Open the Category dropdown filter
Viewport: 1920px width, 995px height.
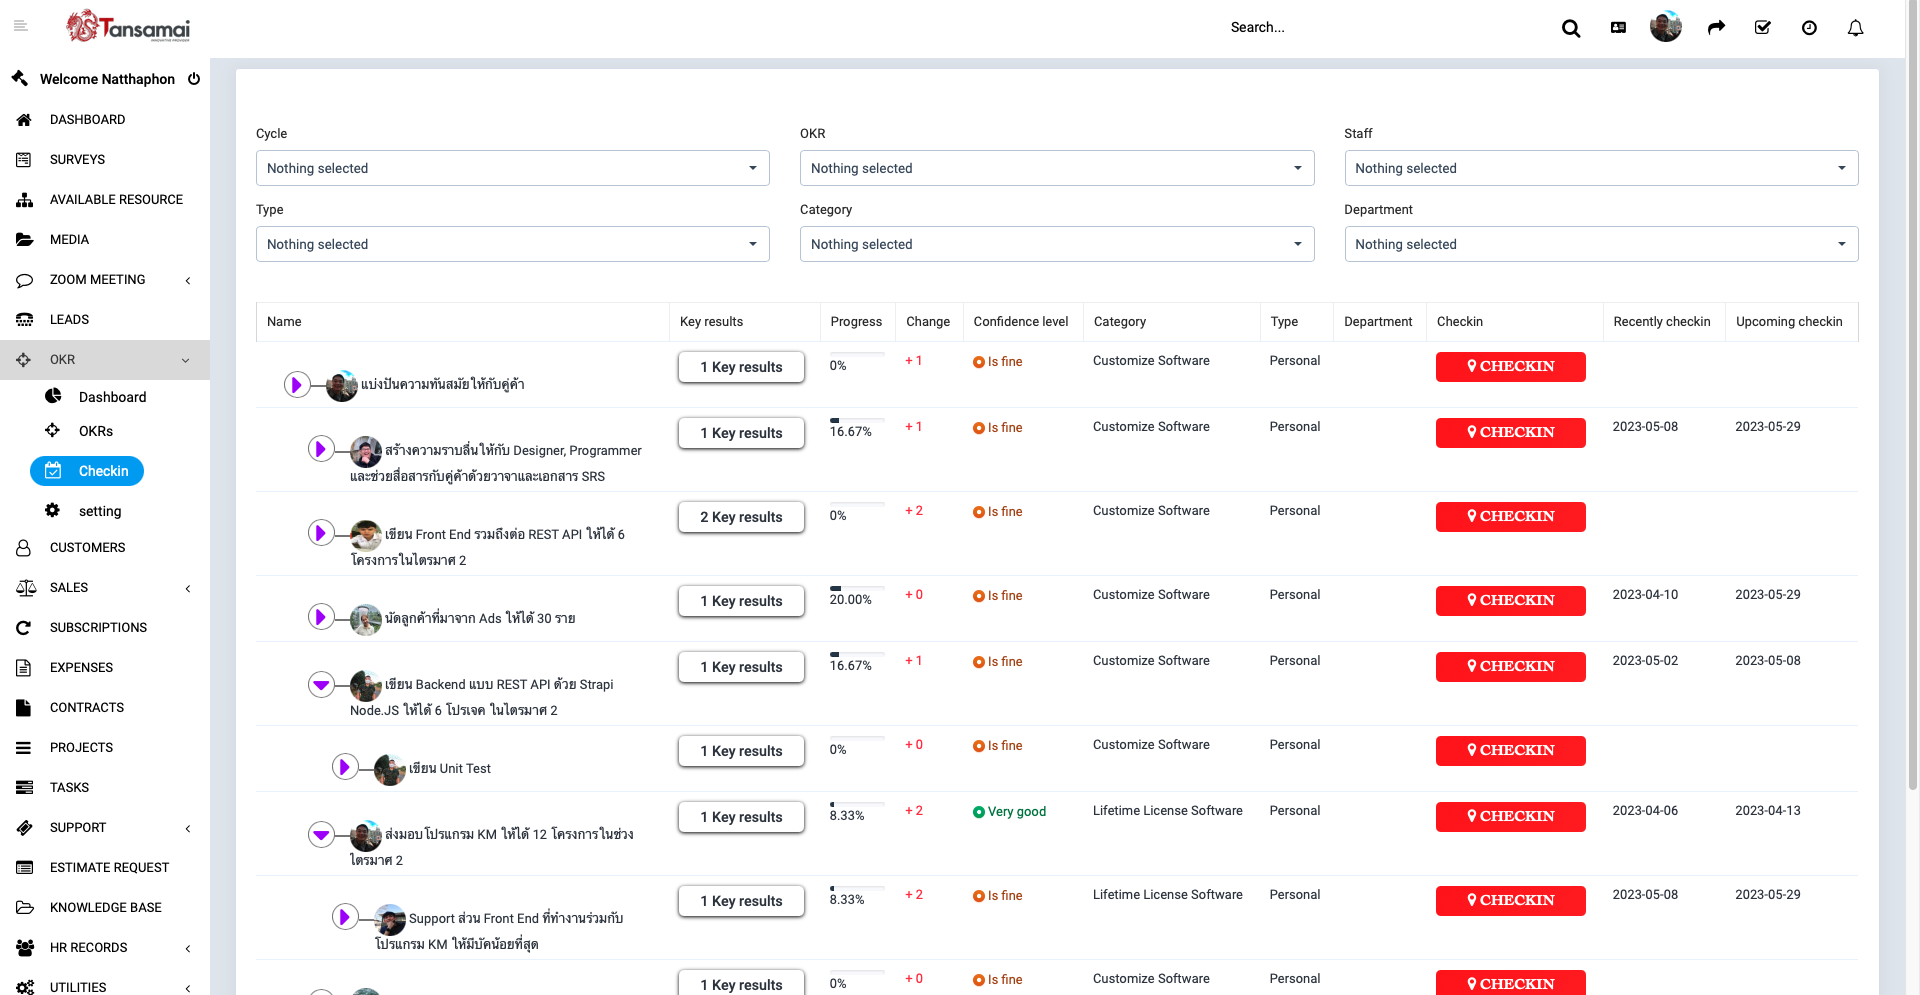tap(1056, 244)
